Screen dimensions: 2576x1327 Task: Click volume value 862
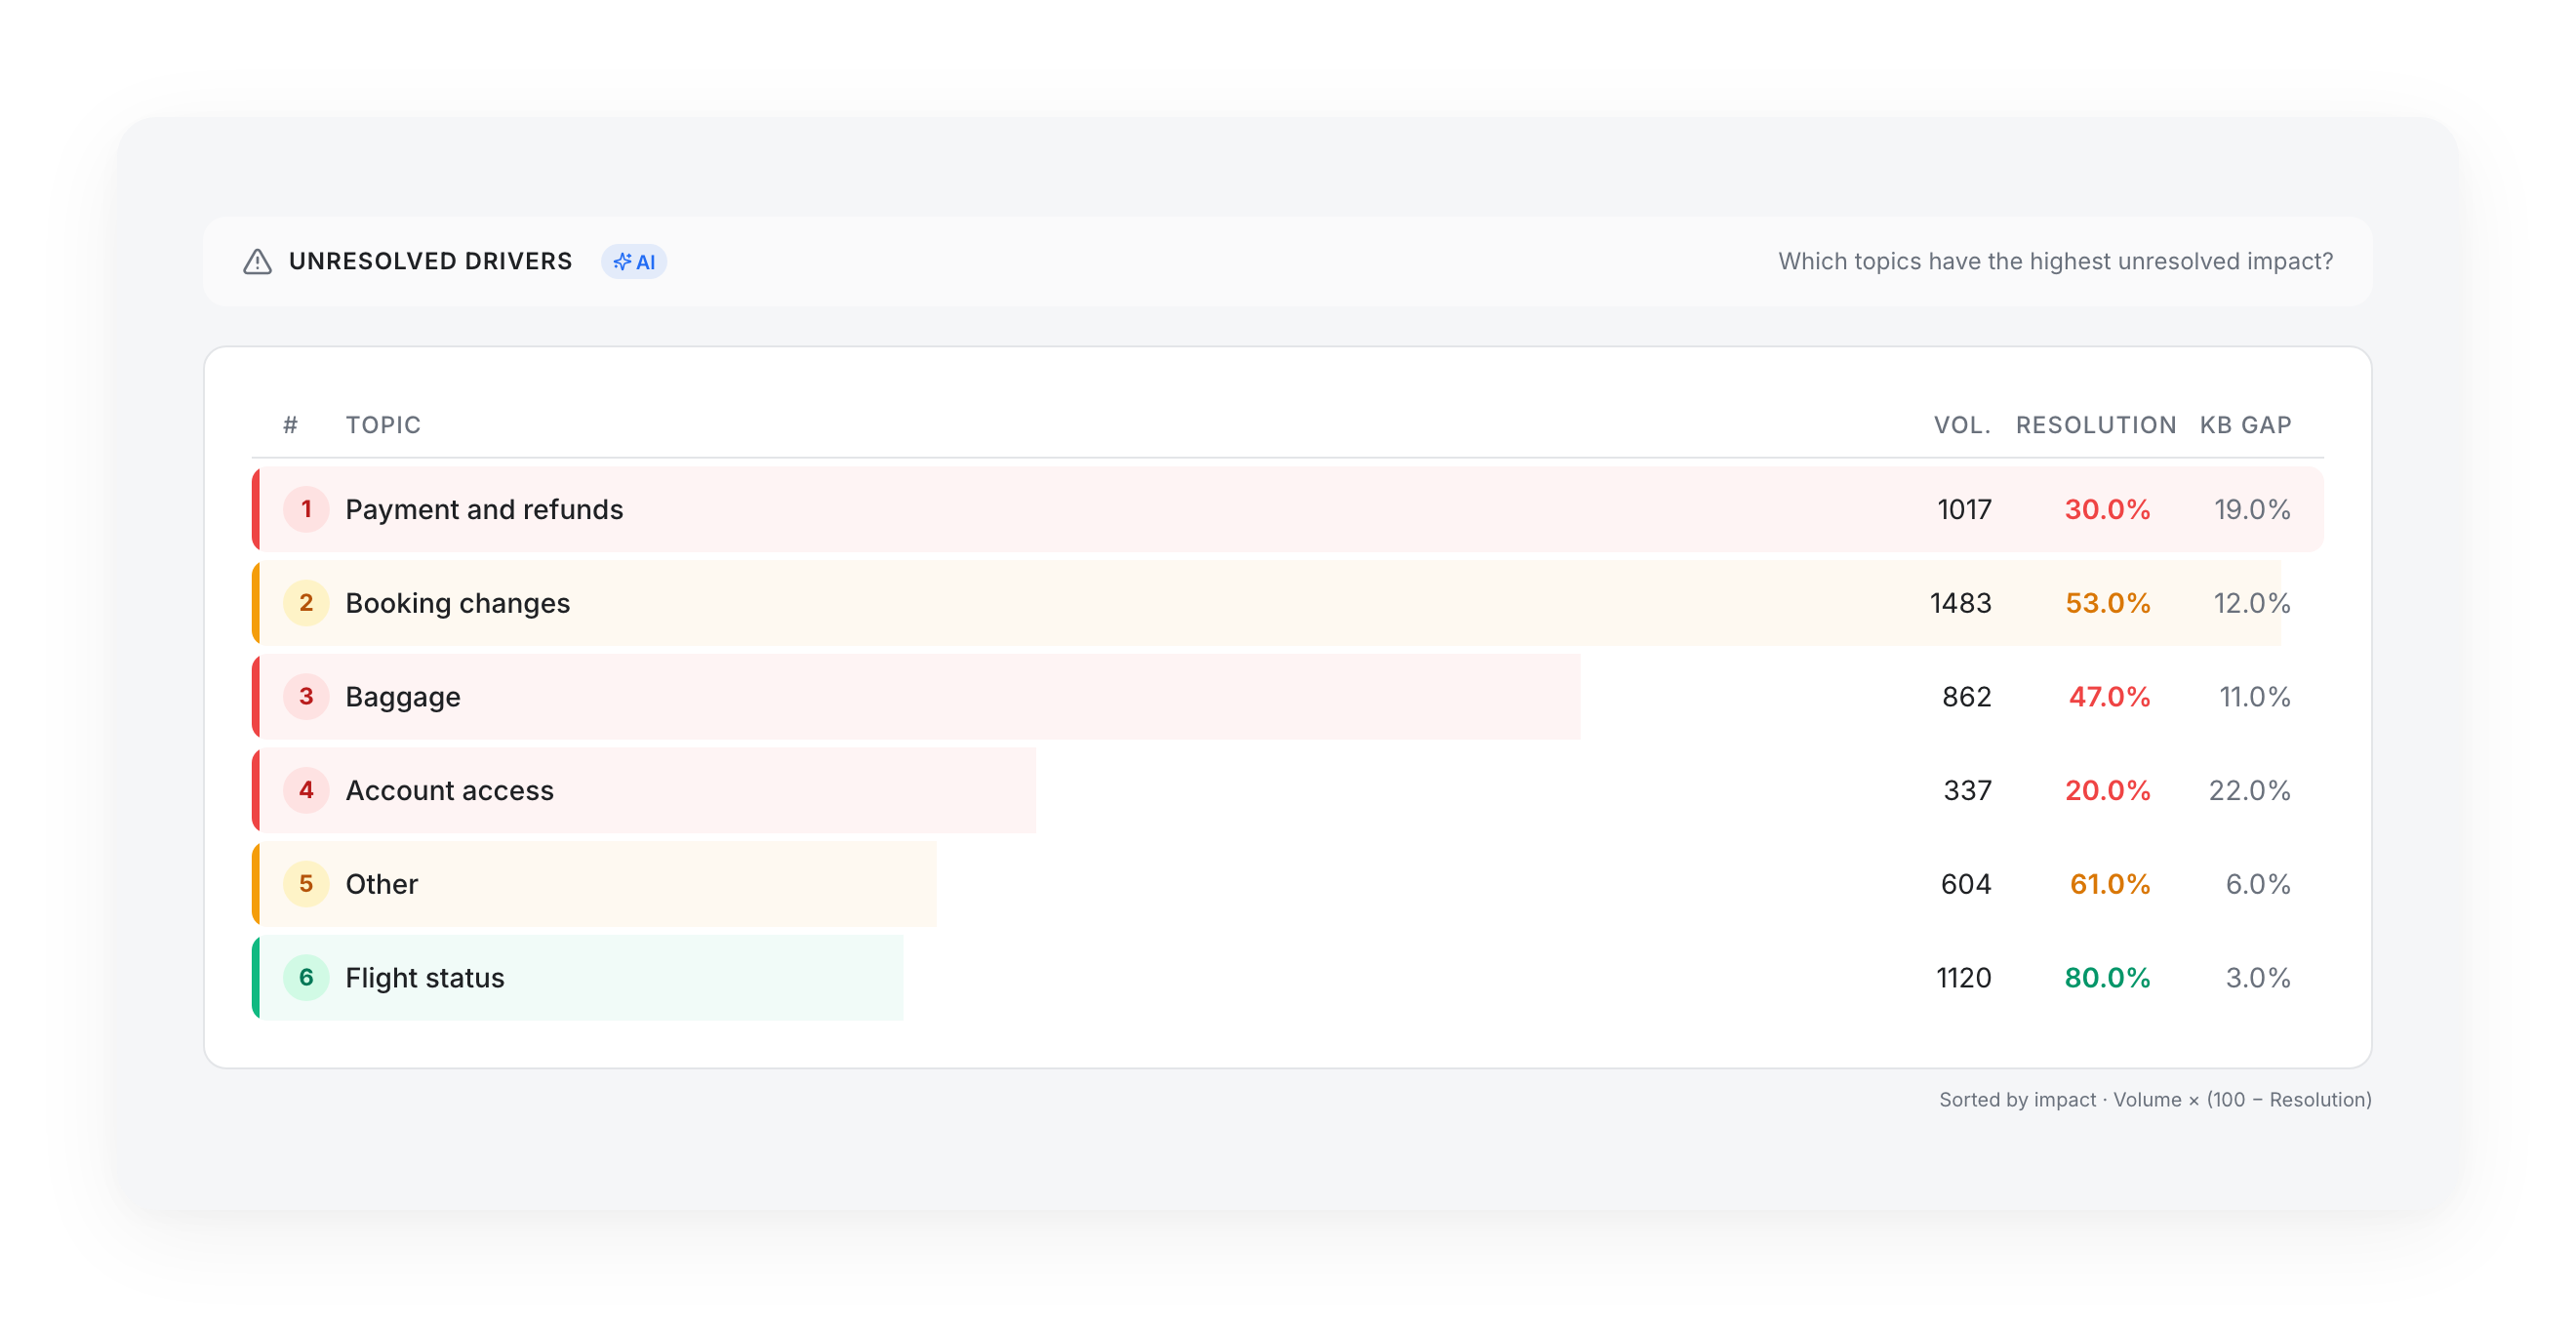(1966, 697)
